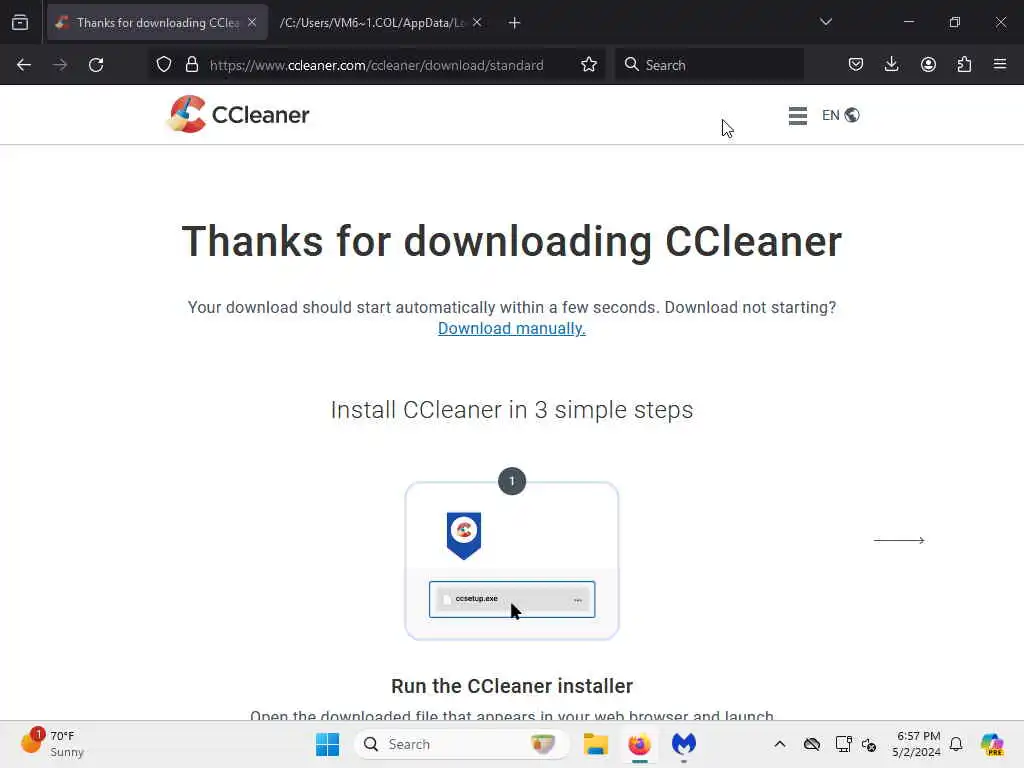
Task: Open the Firefox account icon
Action: coord(928,65)
